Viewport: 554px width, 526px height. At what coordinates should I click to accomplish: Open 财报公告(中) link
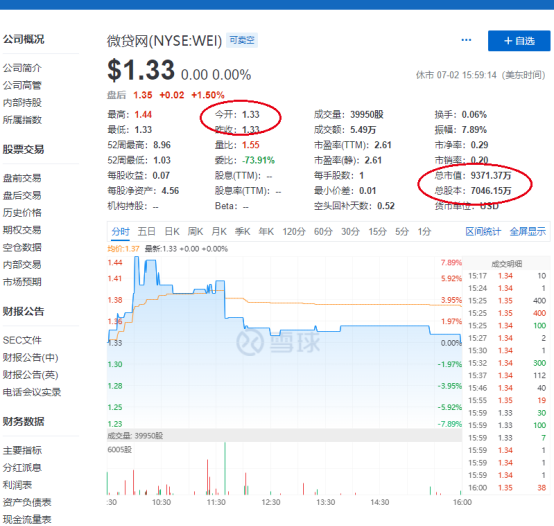pos(30,357)
